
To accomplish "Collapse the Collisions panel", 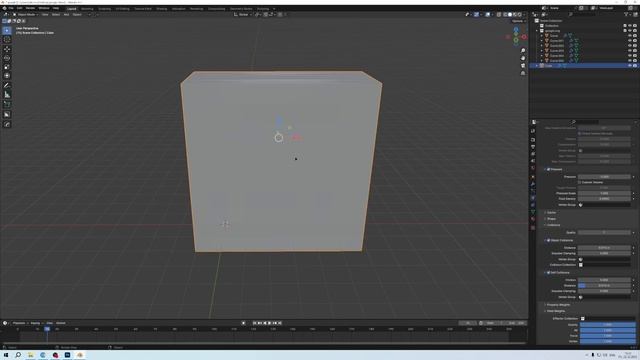I will 553,225.
